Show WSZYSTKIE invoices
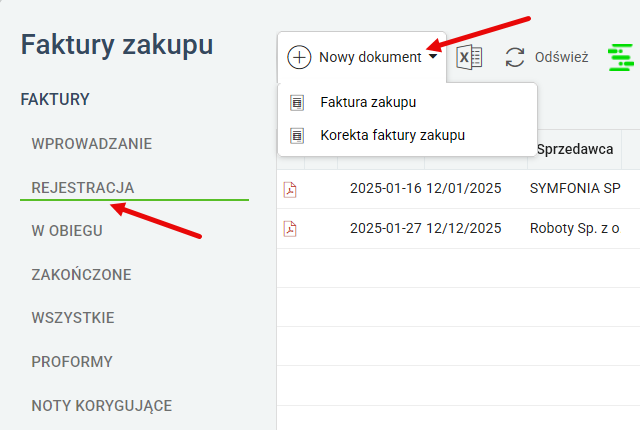640x430 pixels. point(73,318)
